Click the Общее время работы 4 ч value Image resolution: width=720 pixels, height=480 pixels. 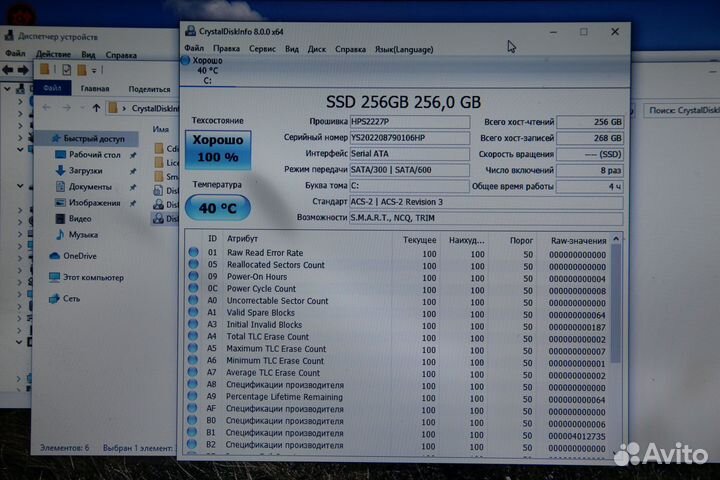click(590, 186)
